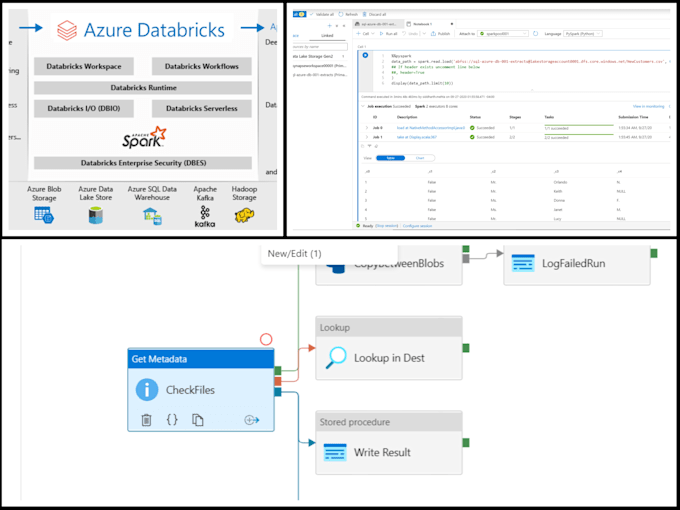Click the refresh icon beside sparkpool dropdown
Image resolution: width=680 pixels, height=510 pixels.
click(536, 33)
